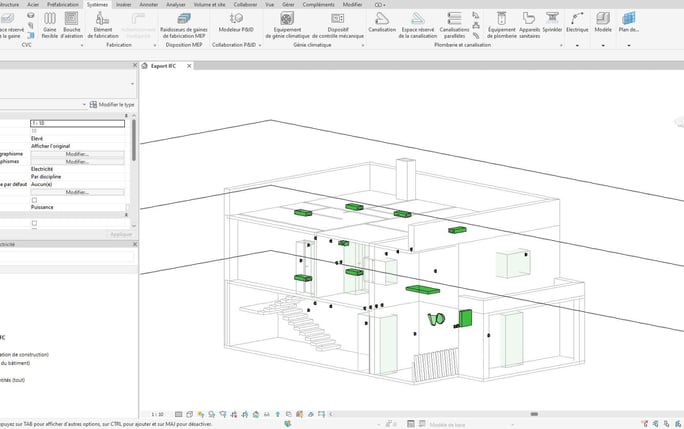The image size is (684, 429).
Task: Click the Modifier button beside graphisme row
Action: pyautogui.click(x=77, y=154)
